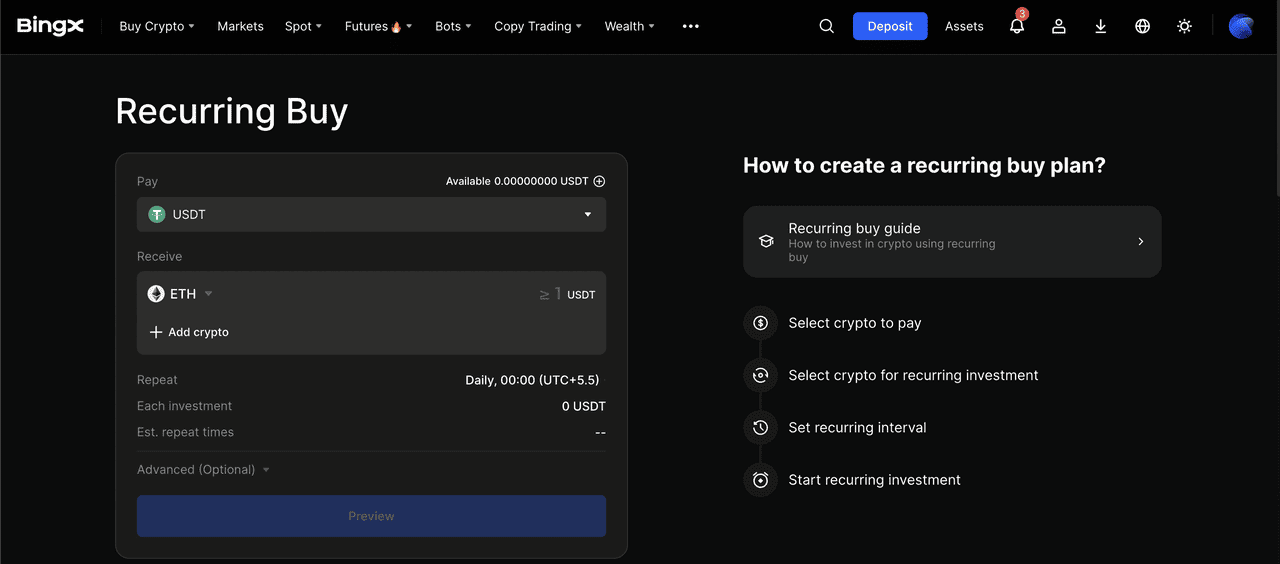Viewport: 1280px width, 564px height.
Task: Click the Deposit button
Action: point(890,26)
